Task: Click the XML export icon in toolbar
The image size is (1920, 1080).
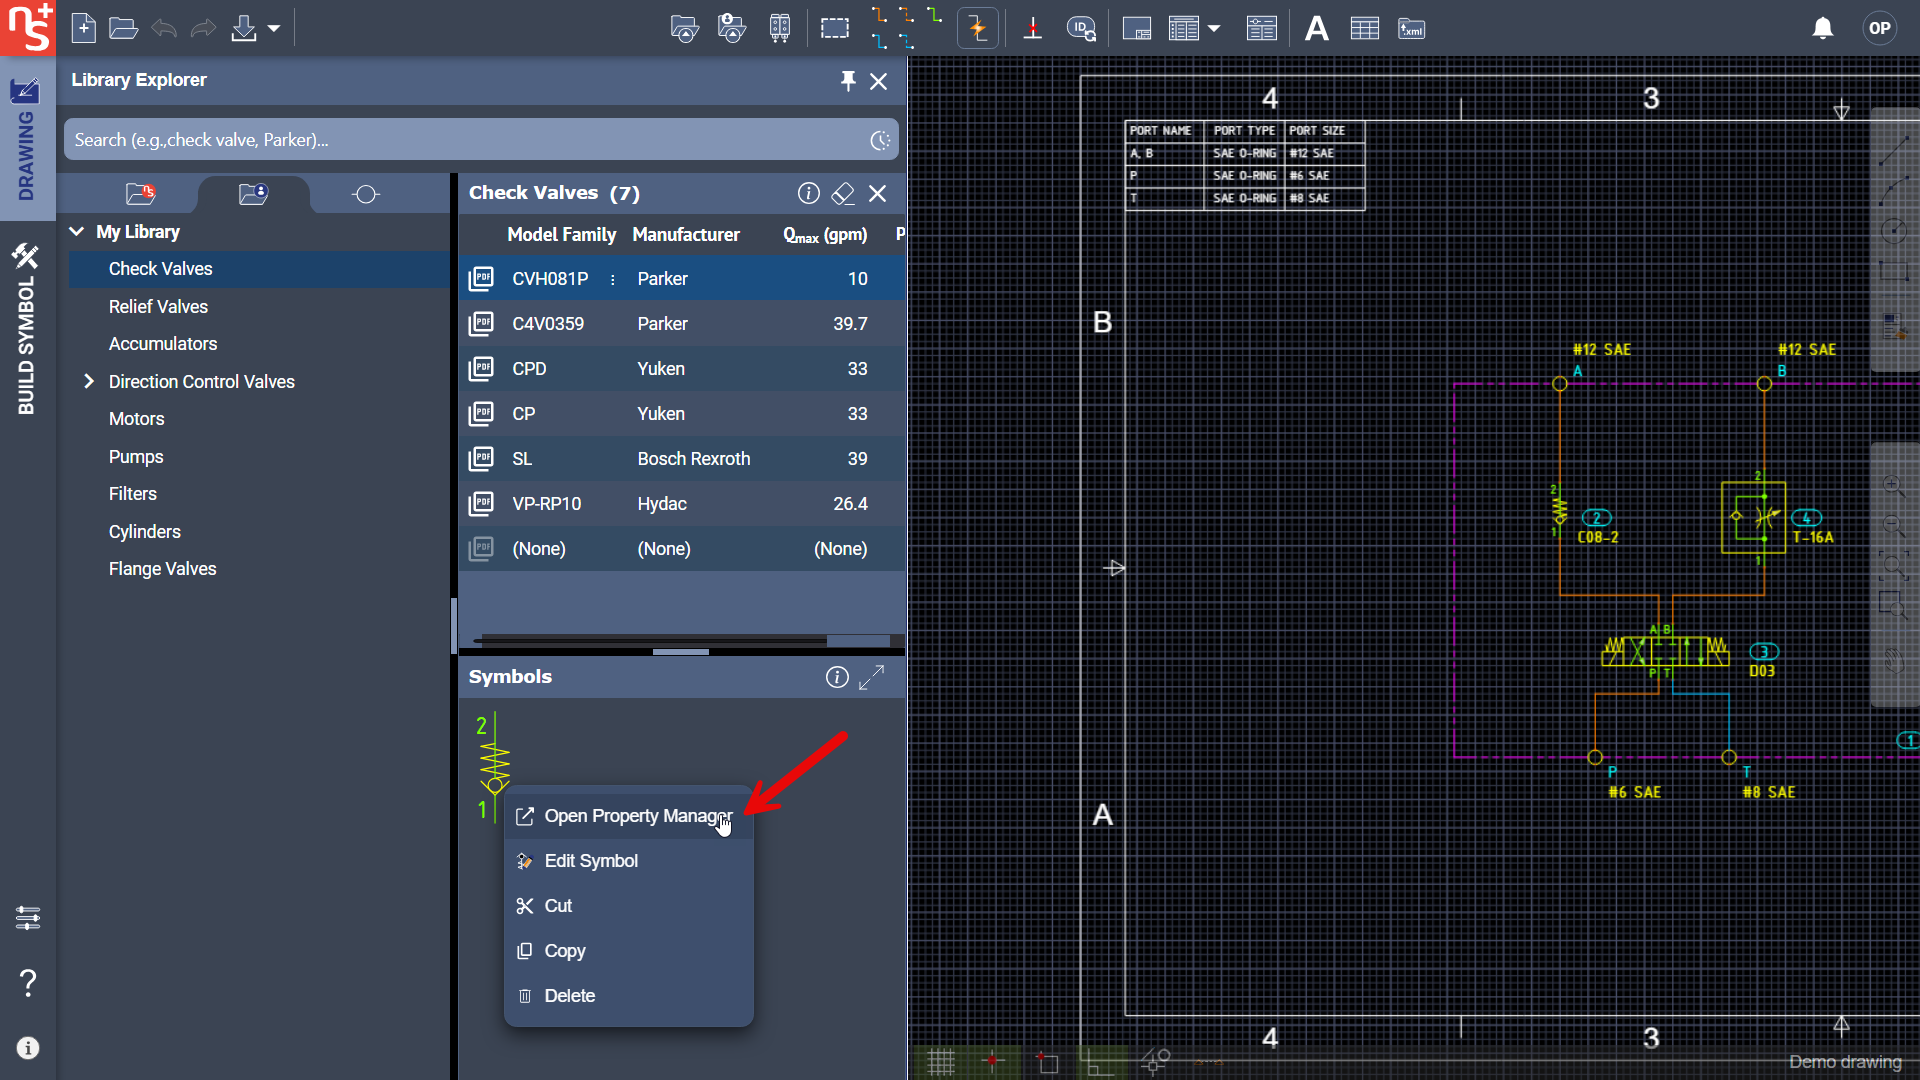Action: pos(1411,29)
